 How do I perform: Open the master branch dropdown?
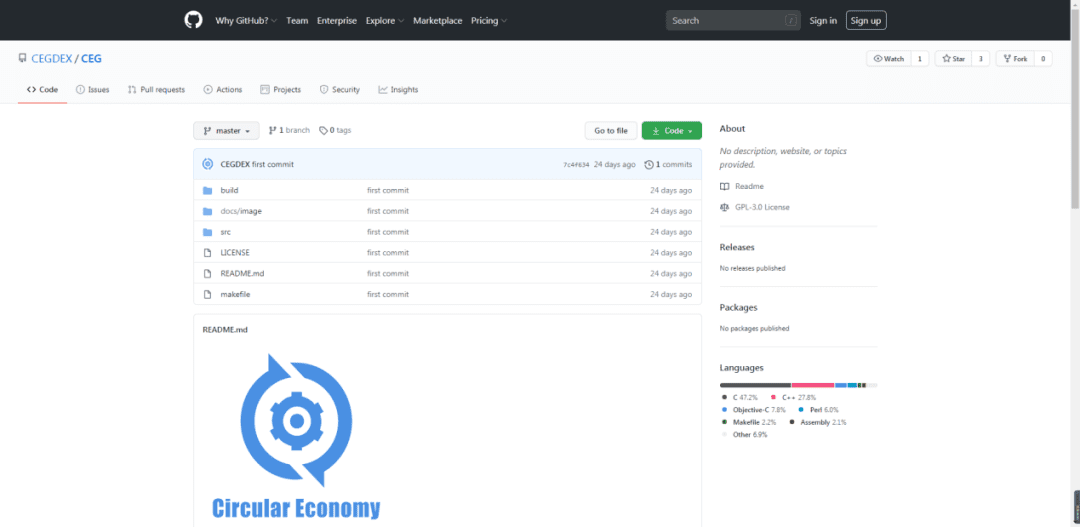tap(227, 130)
